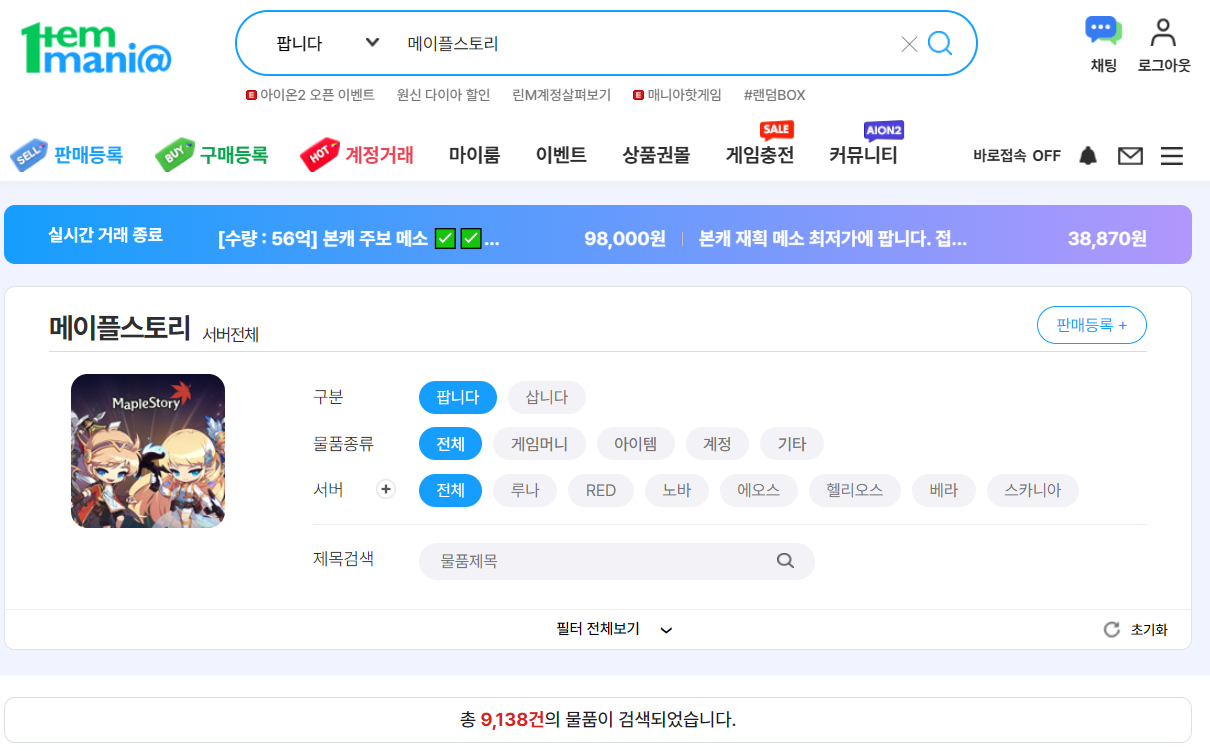Click the 9,138건 result count text
The image size is (1210, 751).
513,720
